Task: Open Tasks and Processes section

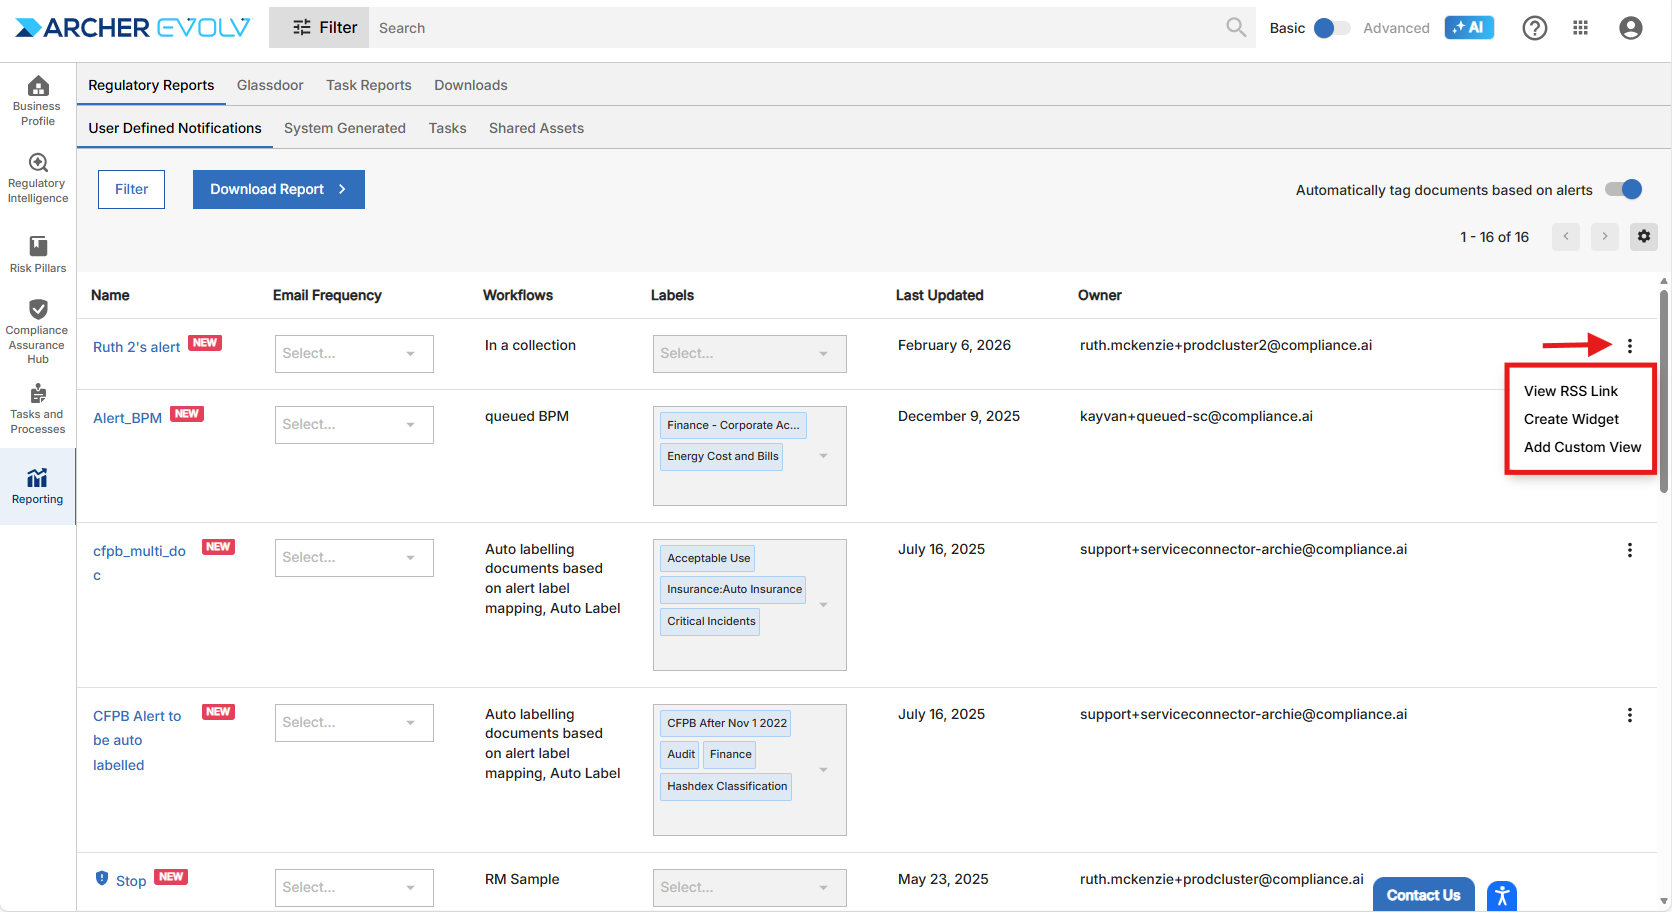Action: 38,408
